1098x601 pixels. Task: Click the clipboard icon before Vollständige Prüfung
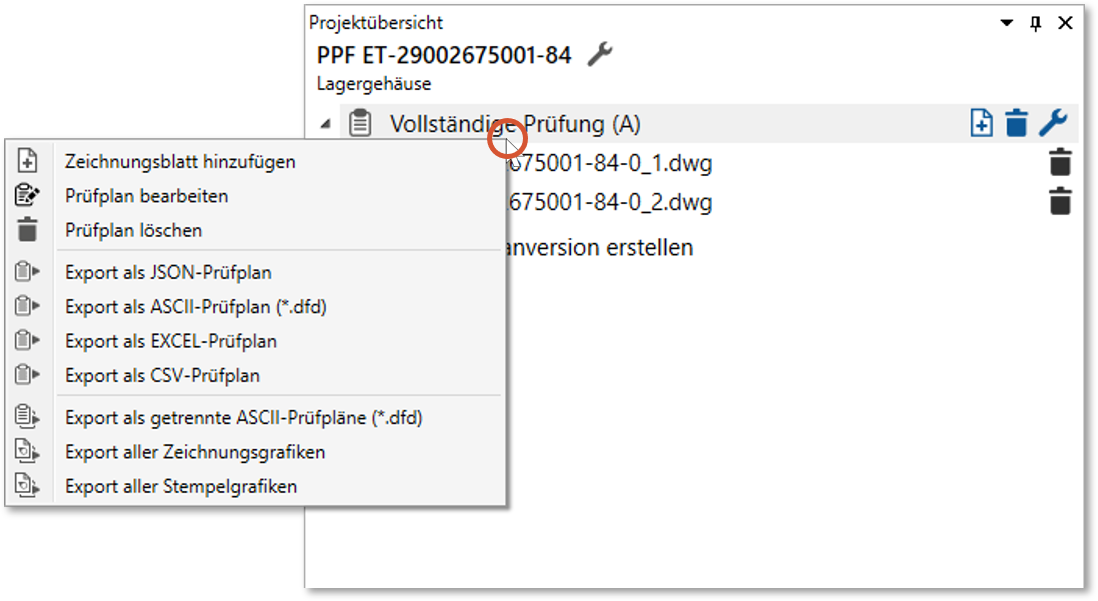pyautogui.click(x=360, y=123)
